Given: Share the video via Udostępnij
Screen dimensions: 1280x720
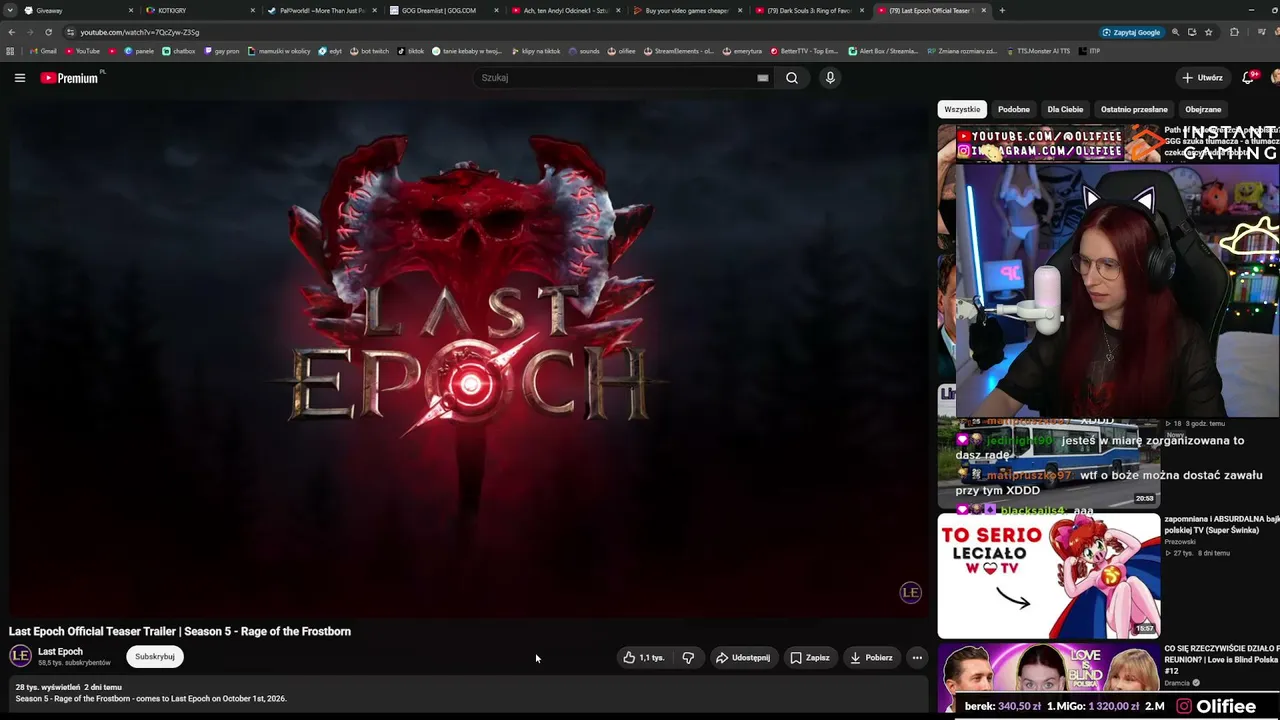Looking at the screenshot, I should click(743, 657).
